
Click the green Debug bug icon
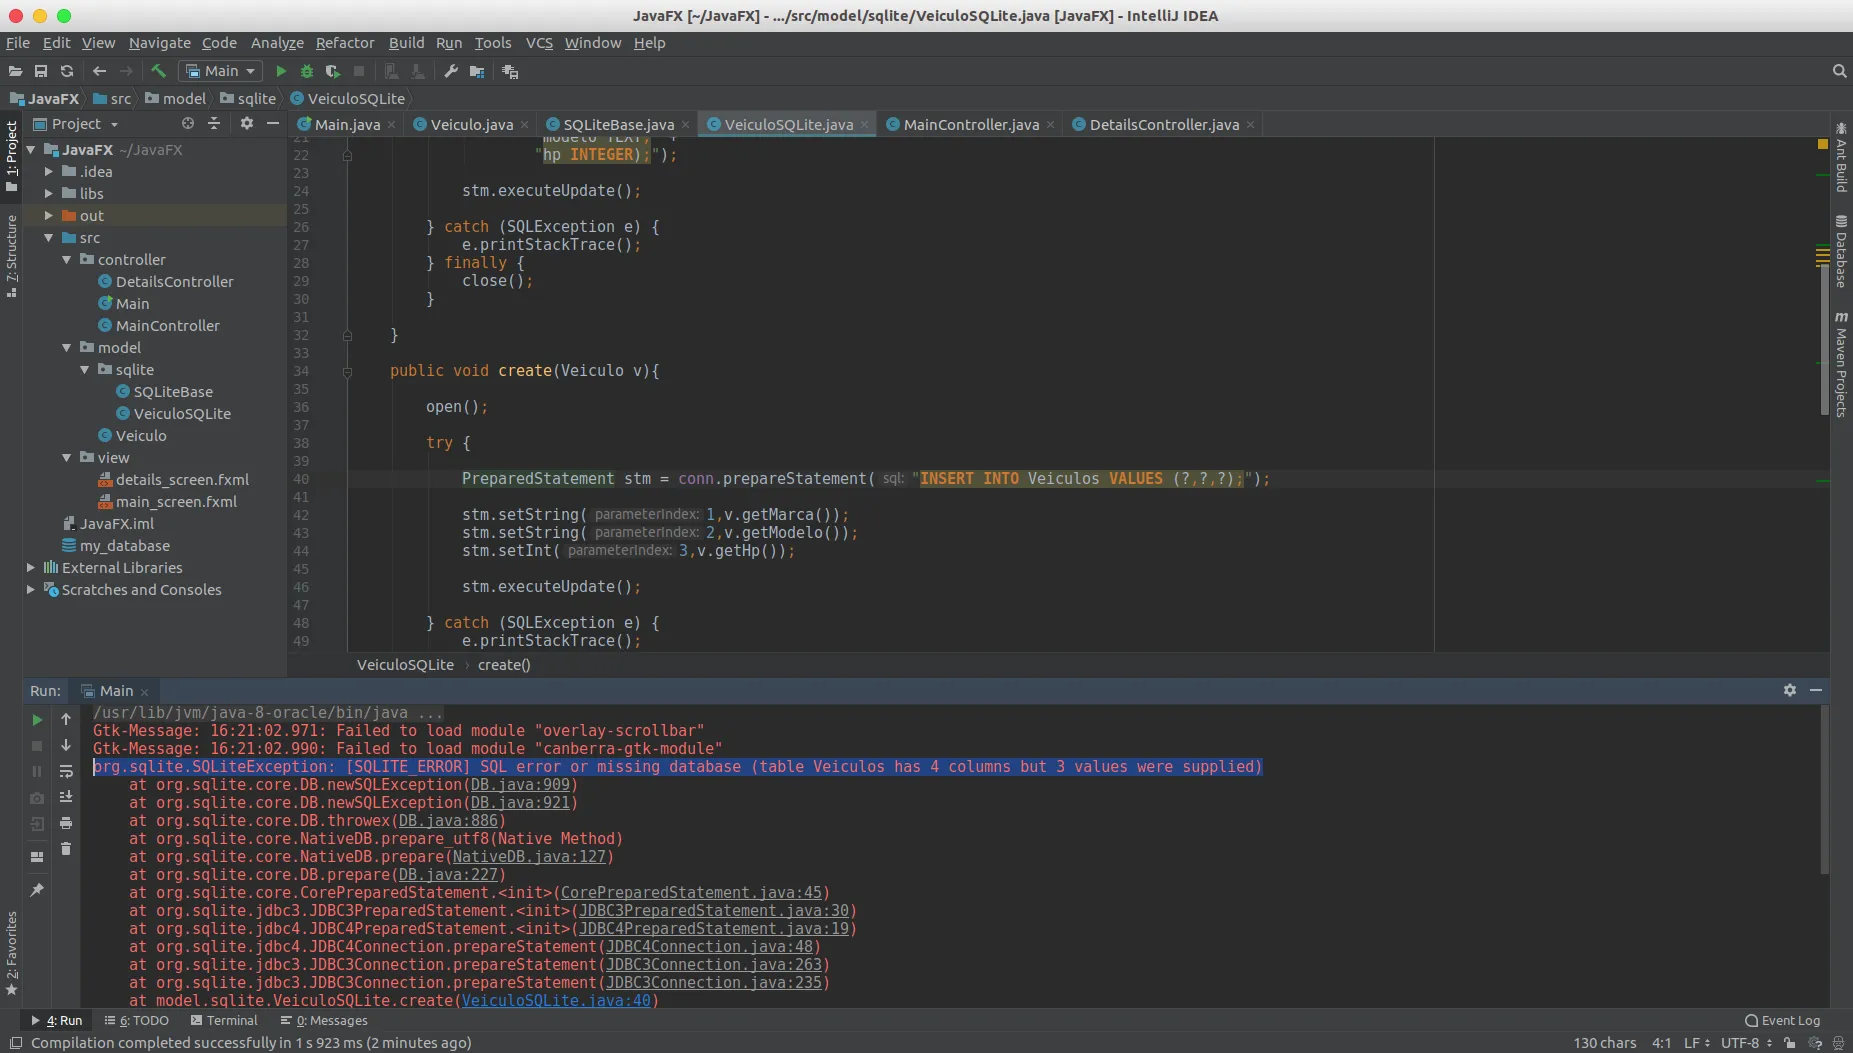[x=307, y=71]
